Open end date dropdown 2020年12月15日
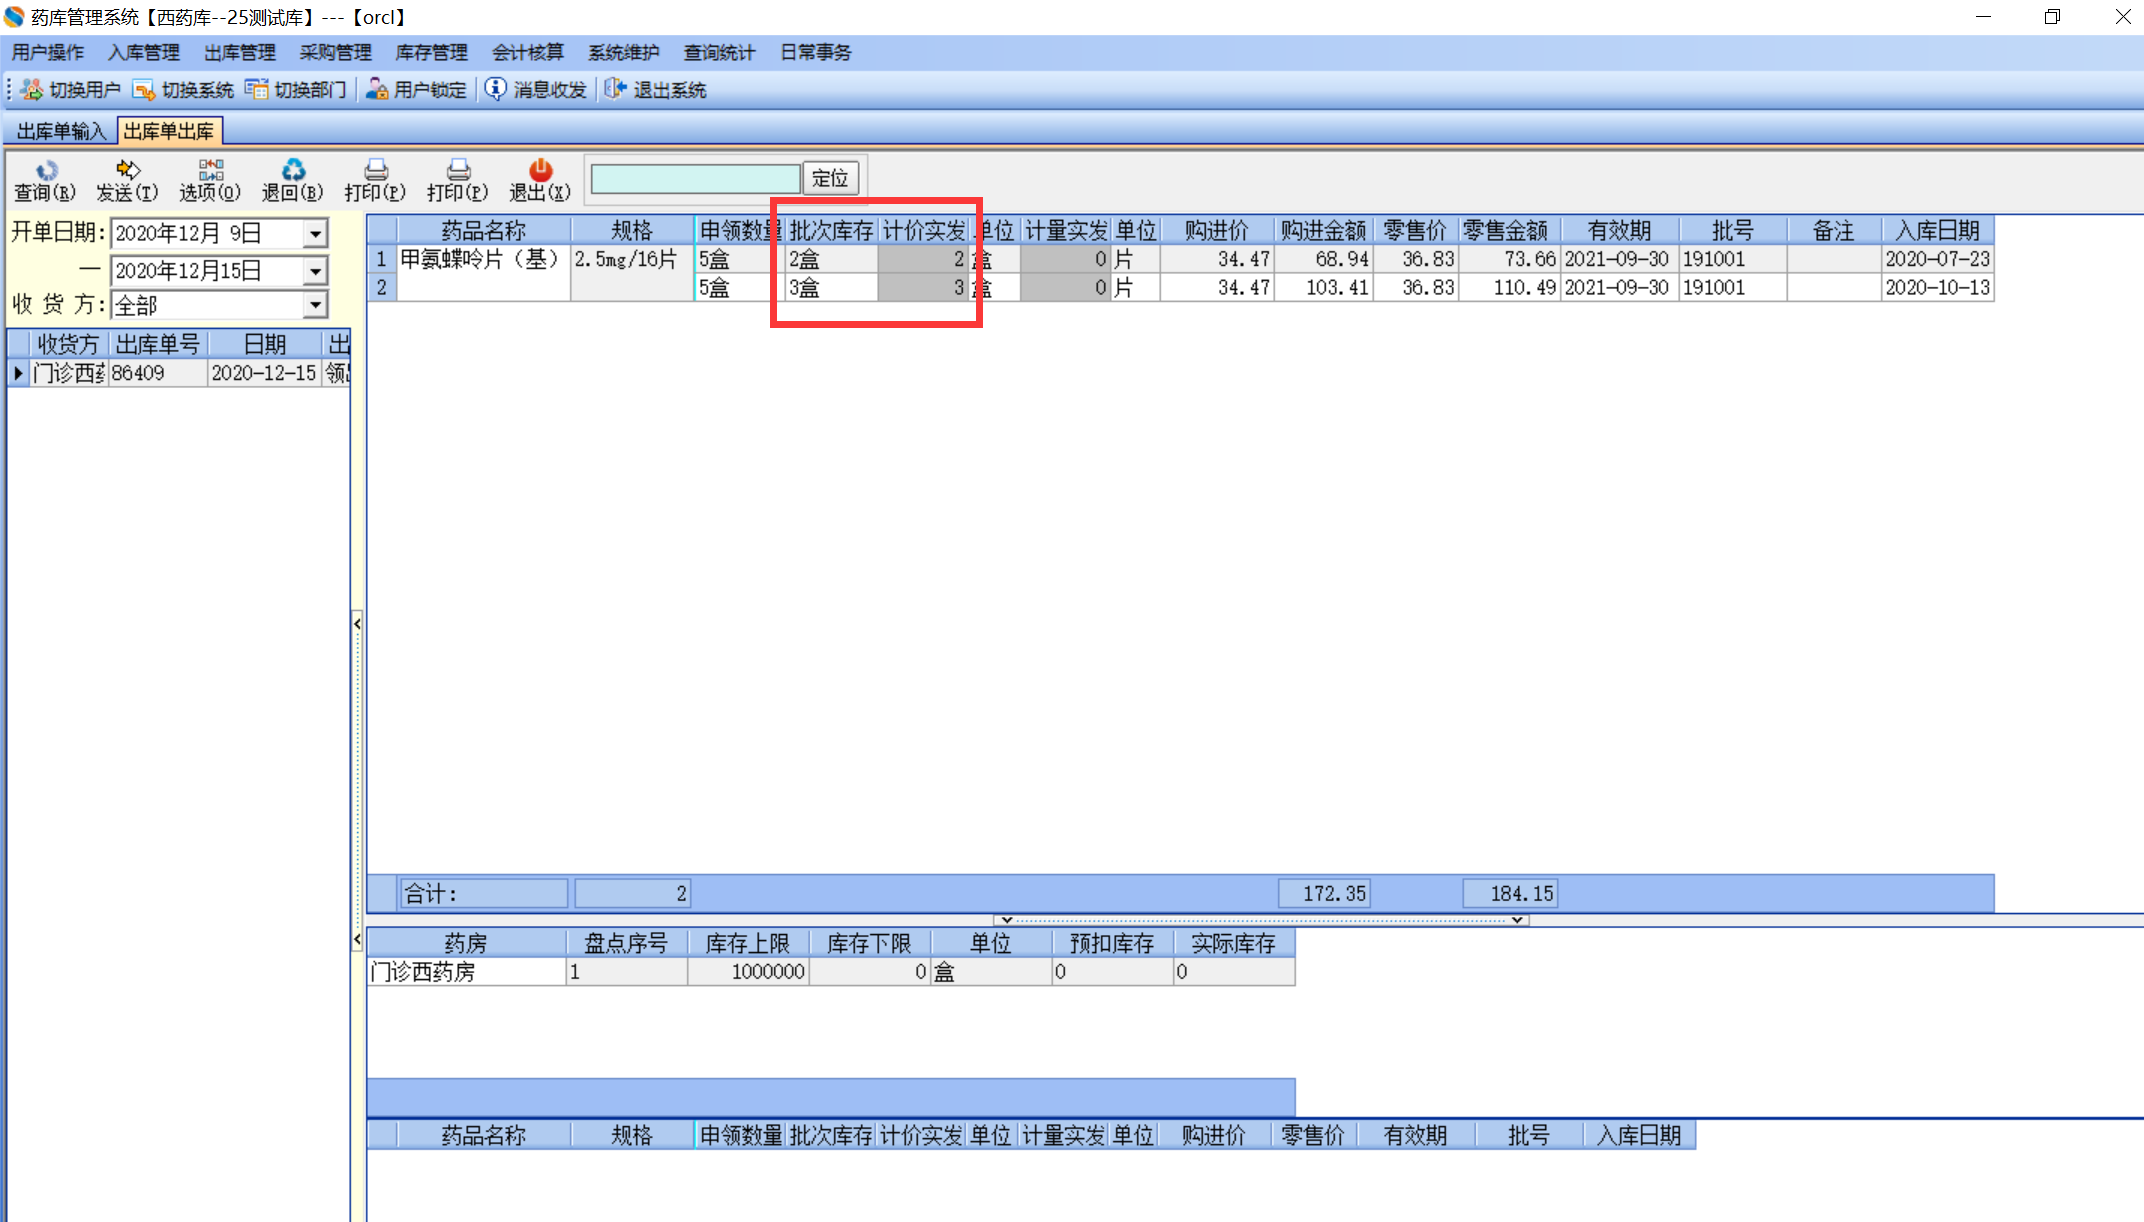This screenshot has height=1222, width=2144. click(x=315, y=271)
